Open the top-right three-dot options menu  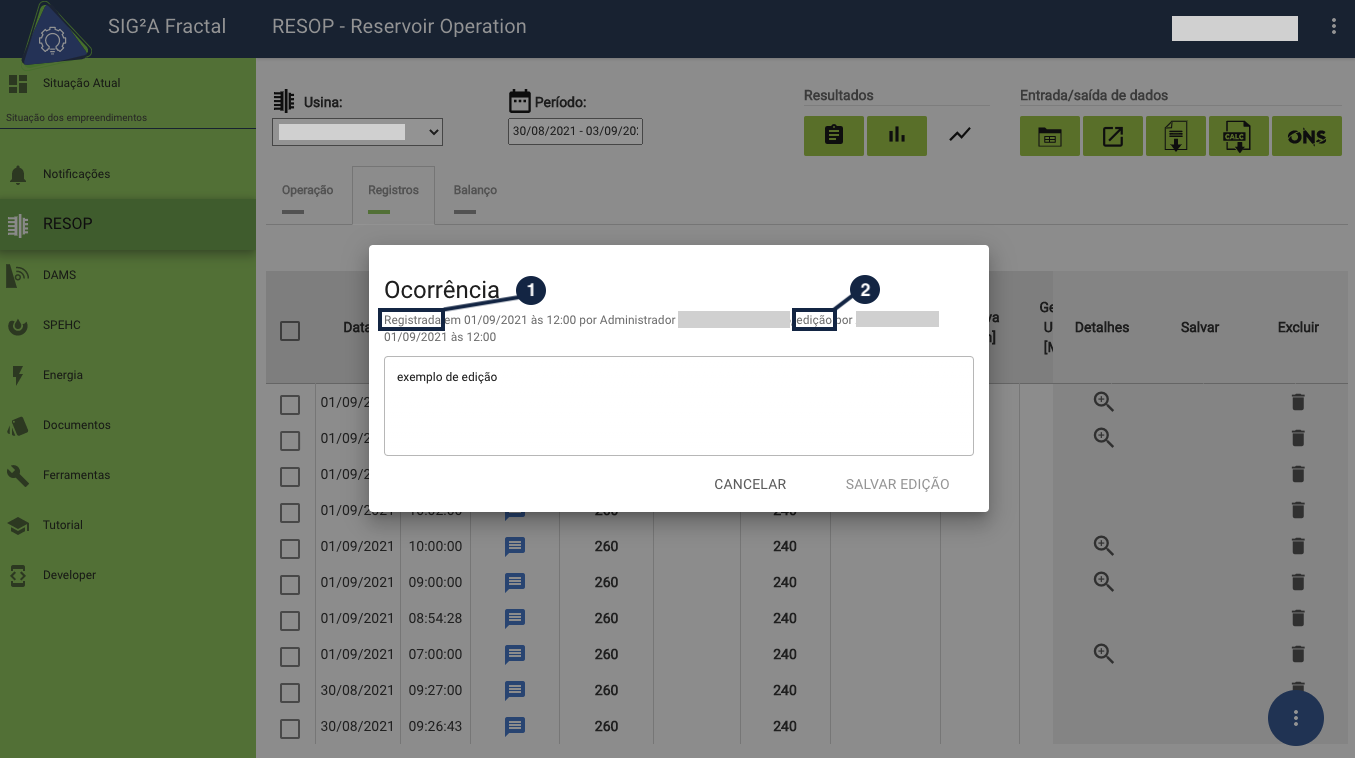click(1333, 27)
